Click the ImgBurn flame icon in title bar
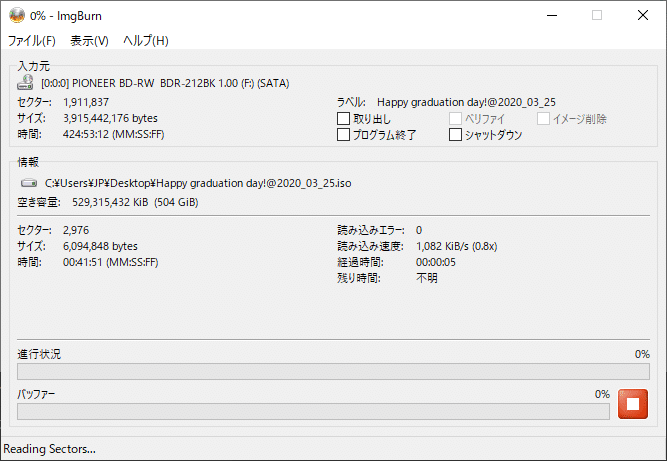The height and width of the screenshot is (461, 667). tap(17, 16)
